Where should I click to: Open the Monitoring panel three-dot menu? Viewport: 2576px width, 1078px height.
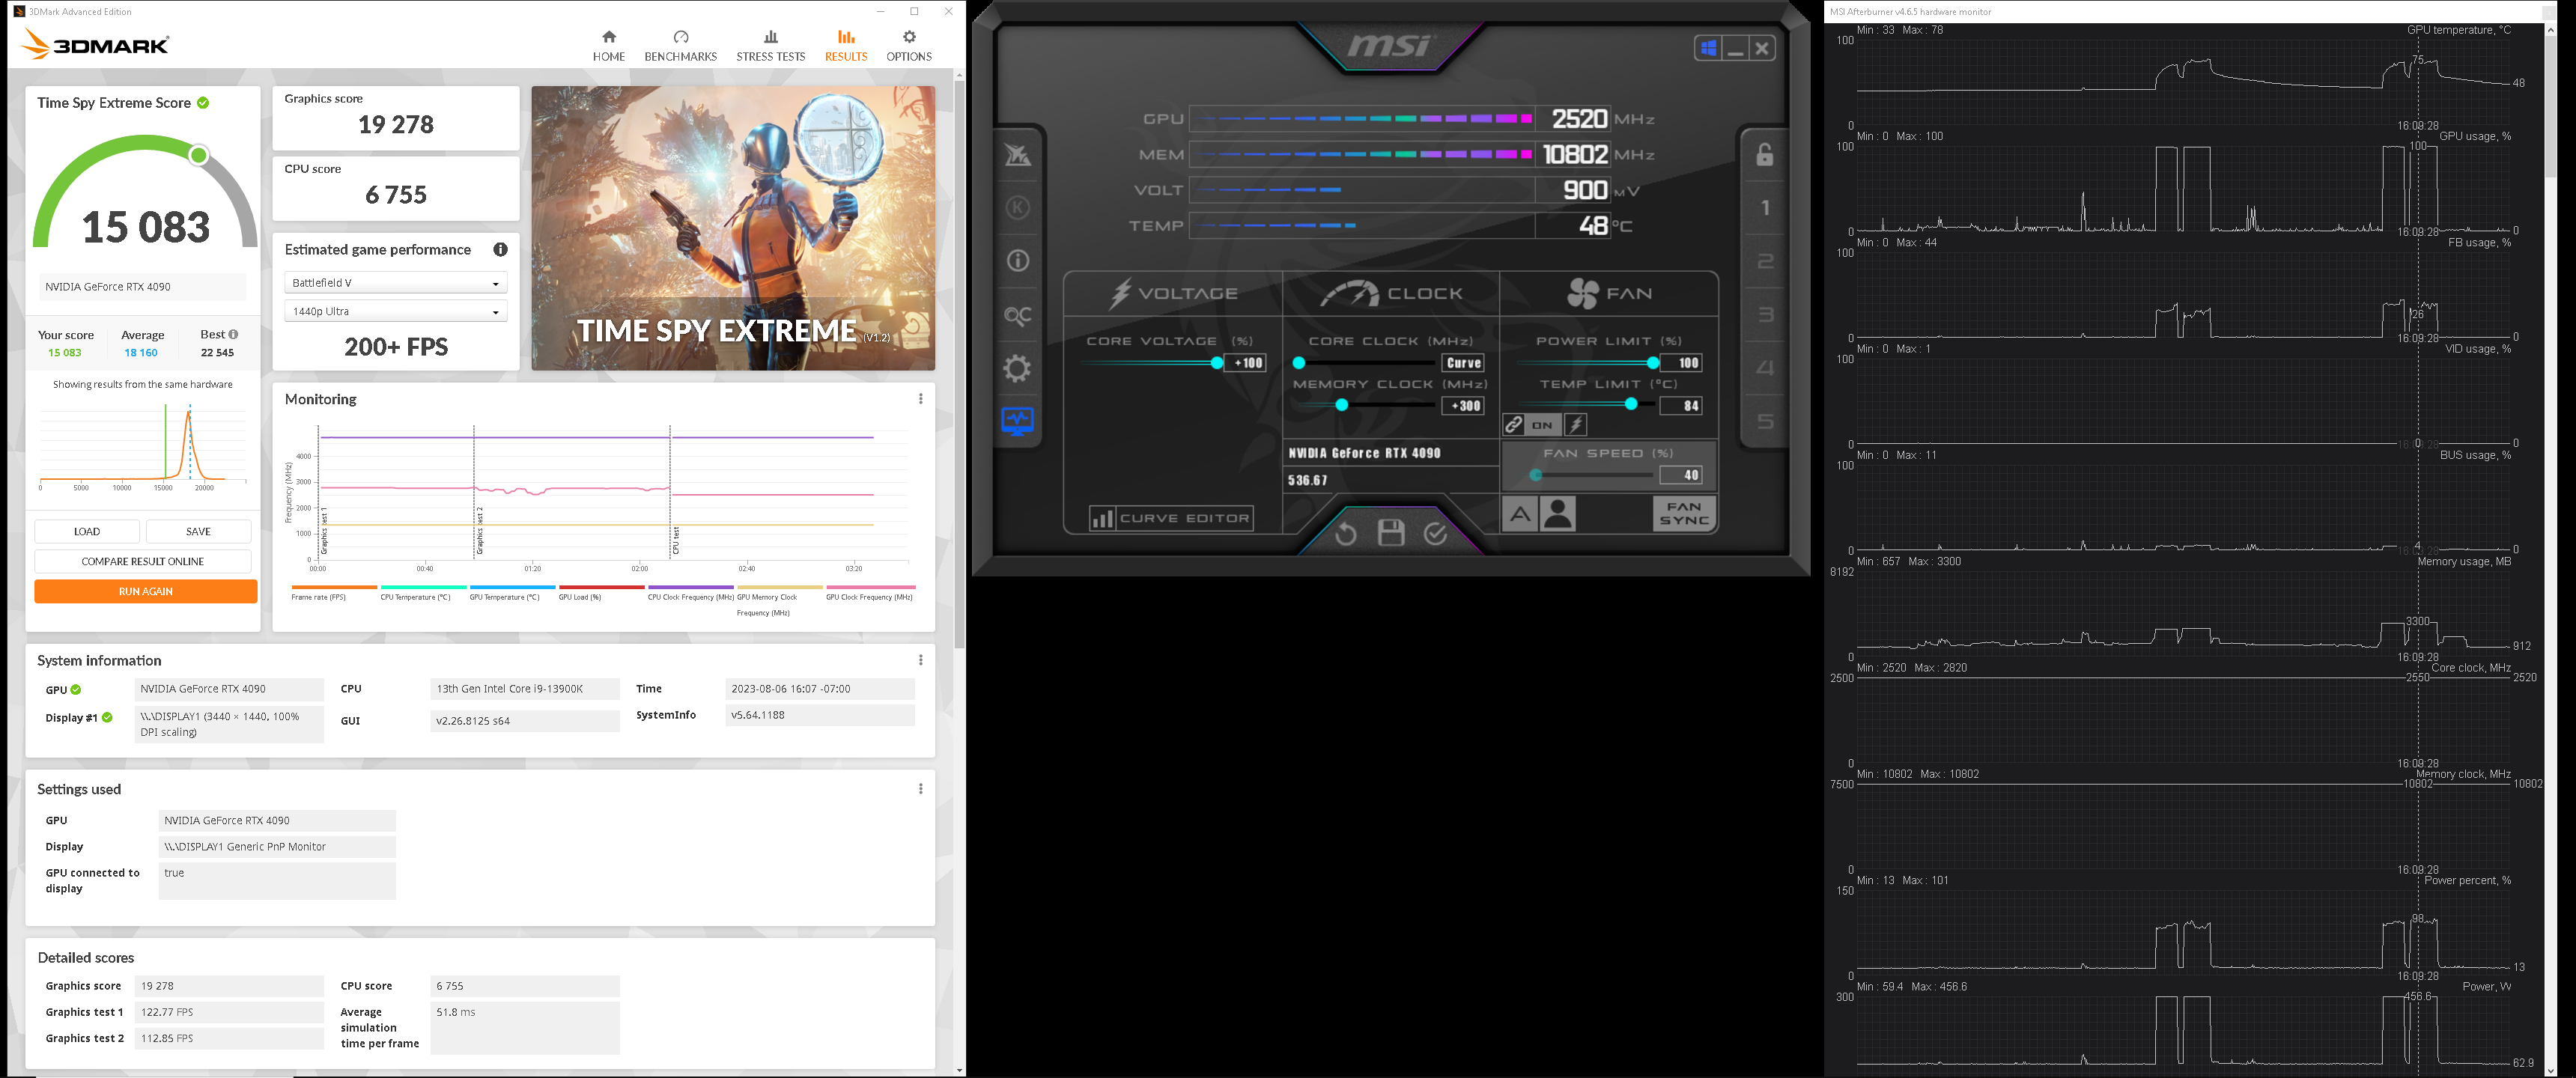(920, 399)
